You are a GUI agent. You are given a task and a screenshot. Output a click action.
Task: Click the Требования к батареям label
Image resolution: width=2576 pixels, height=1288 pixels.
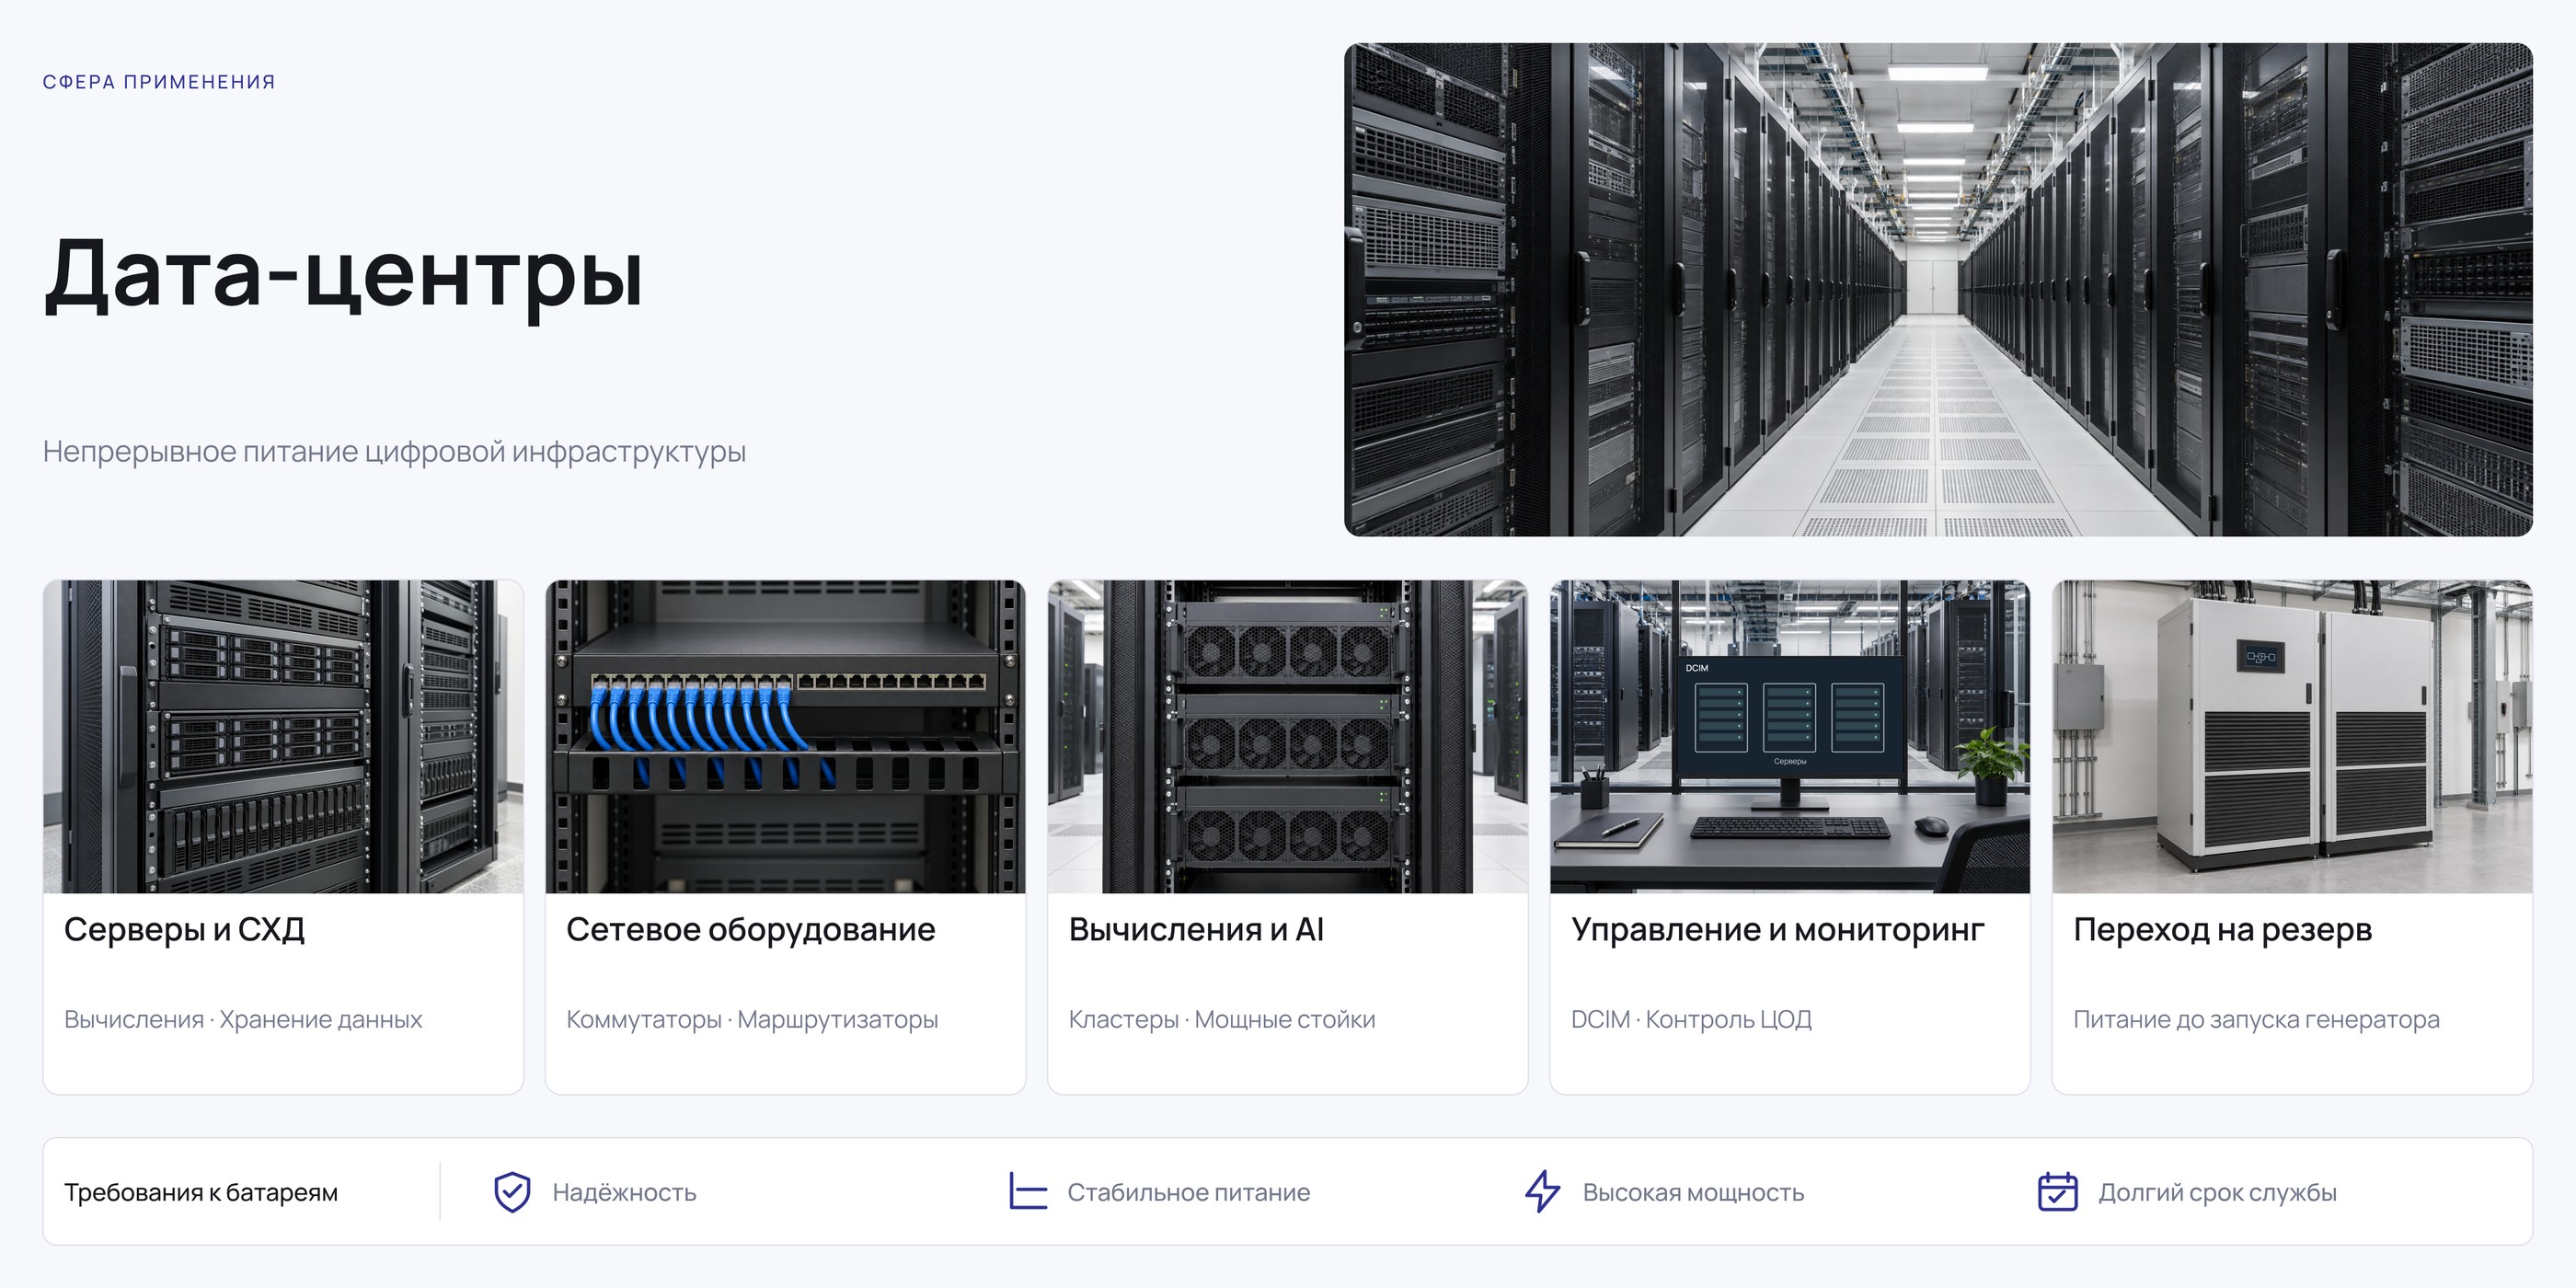(201, 1192)
